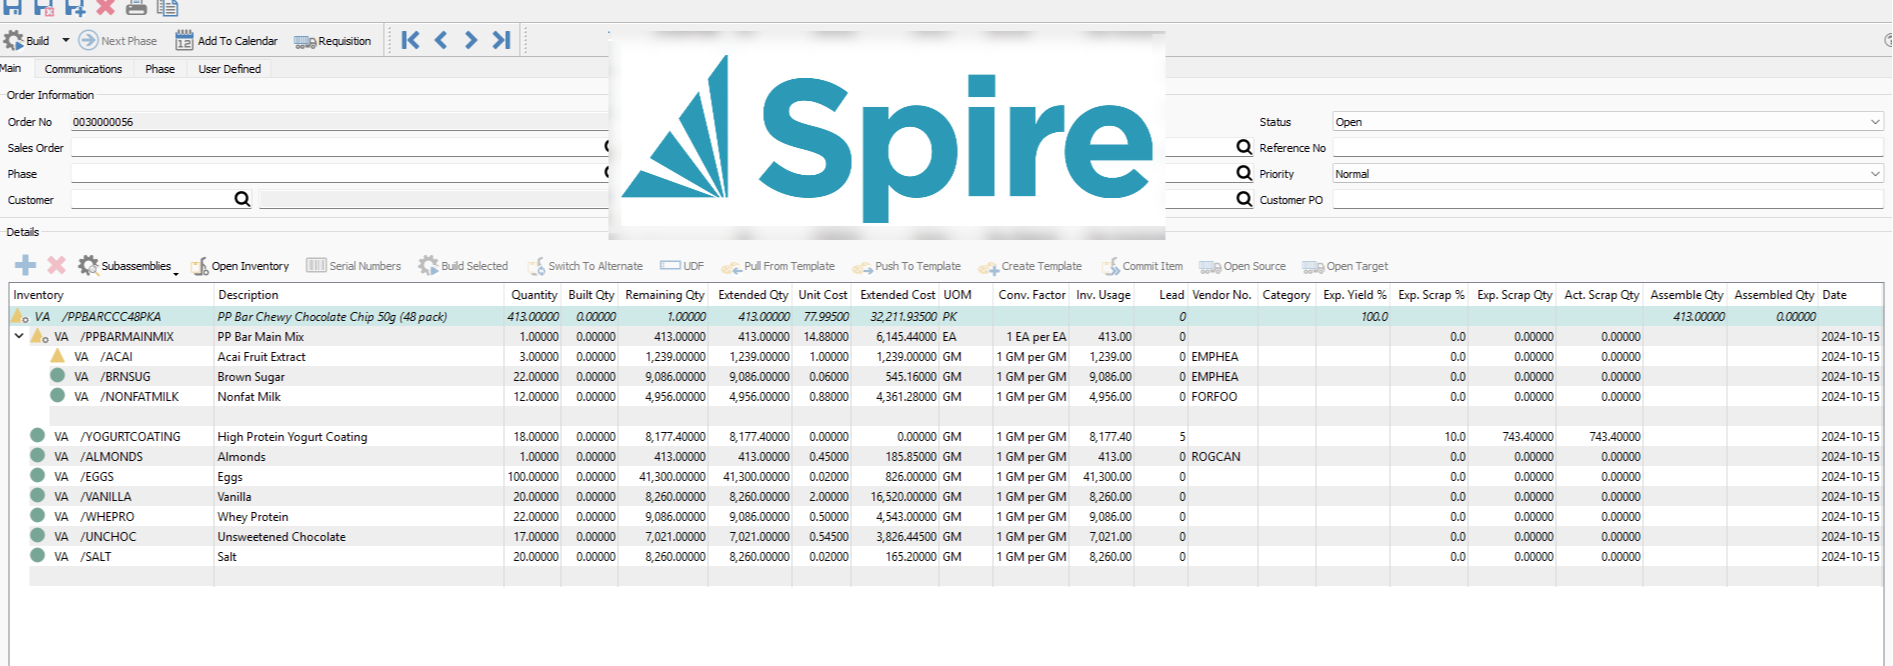Open the Build dropdown arrow

66,41
